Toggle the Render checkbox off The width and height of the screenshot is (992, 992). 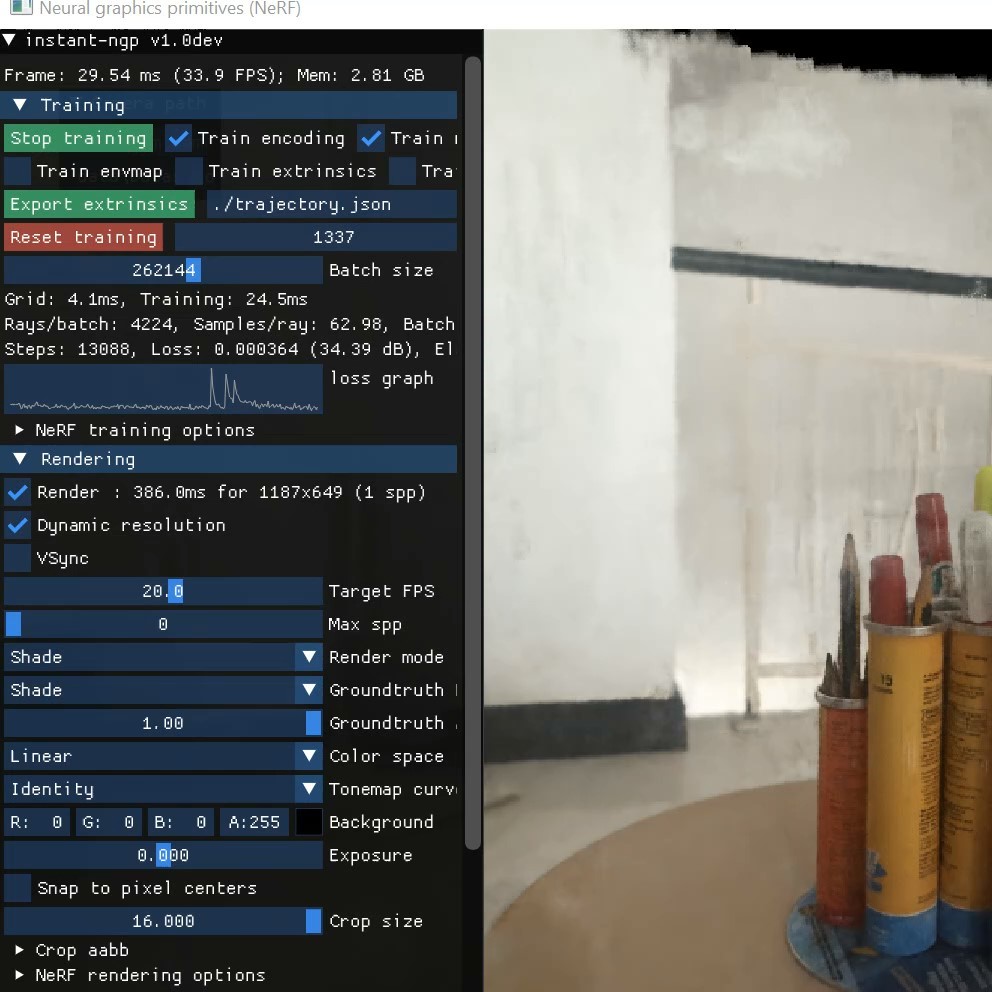(x=18, y=492)
